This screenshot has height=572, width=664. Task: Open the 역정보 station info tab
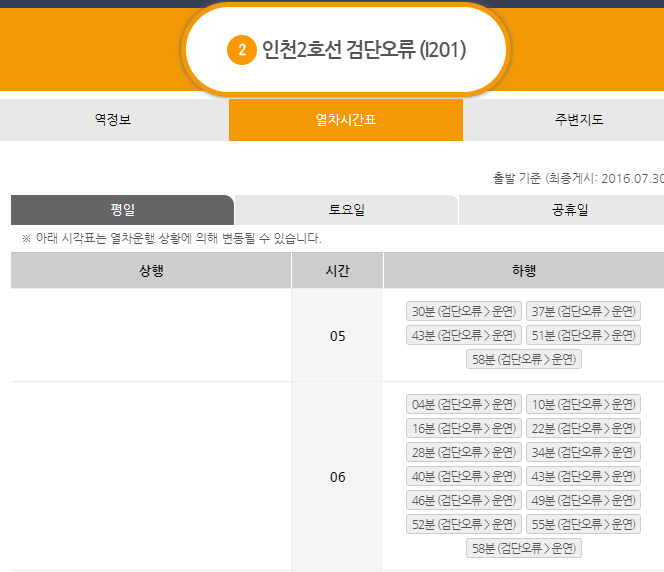pyautogui.click(x=113, y=120)
